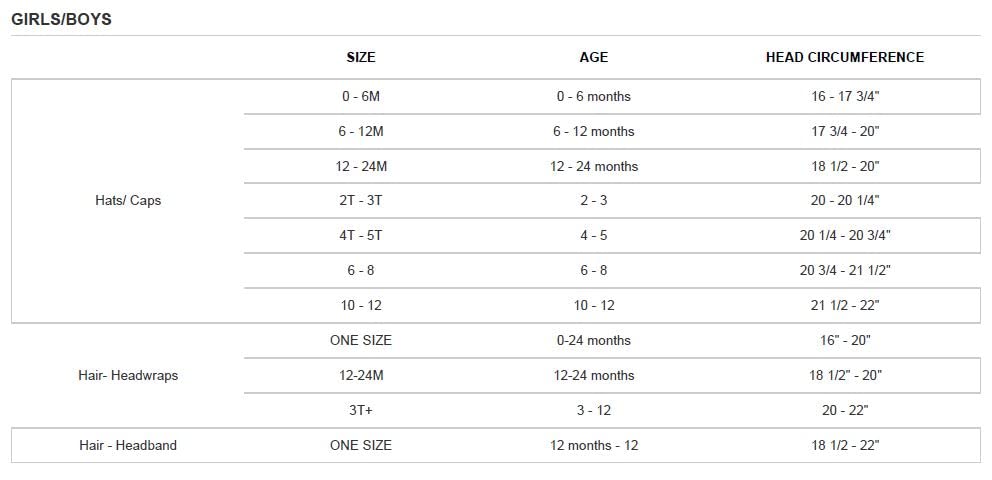Image resolution: width=992 pixels, height=480 pixels.
Task: Click the Hair - Headband row label
Action: 128,445
